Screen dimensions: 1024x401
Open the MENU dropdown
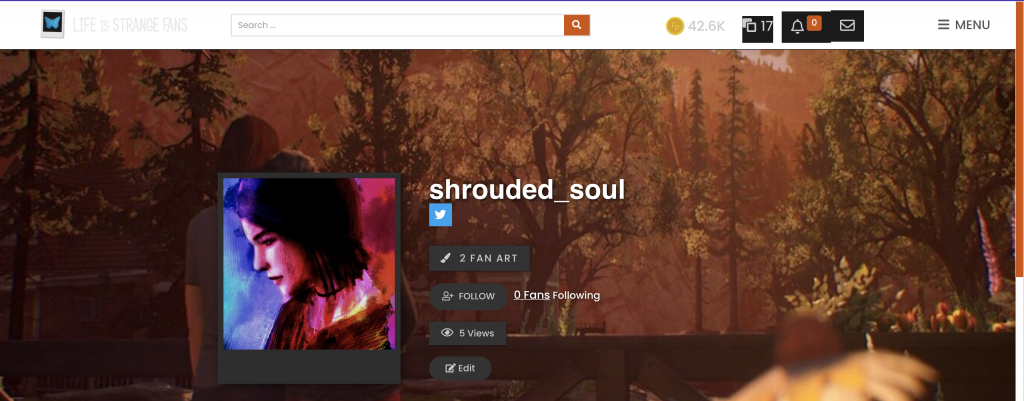(964, 25)
